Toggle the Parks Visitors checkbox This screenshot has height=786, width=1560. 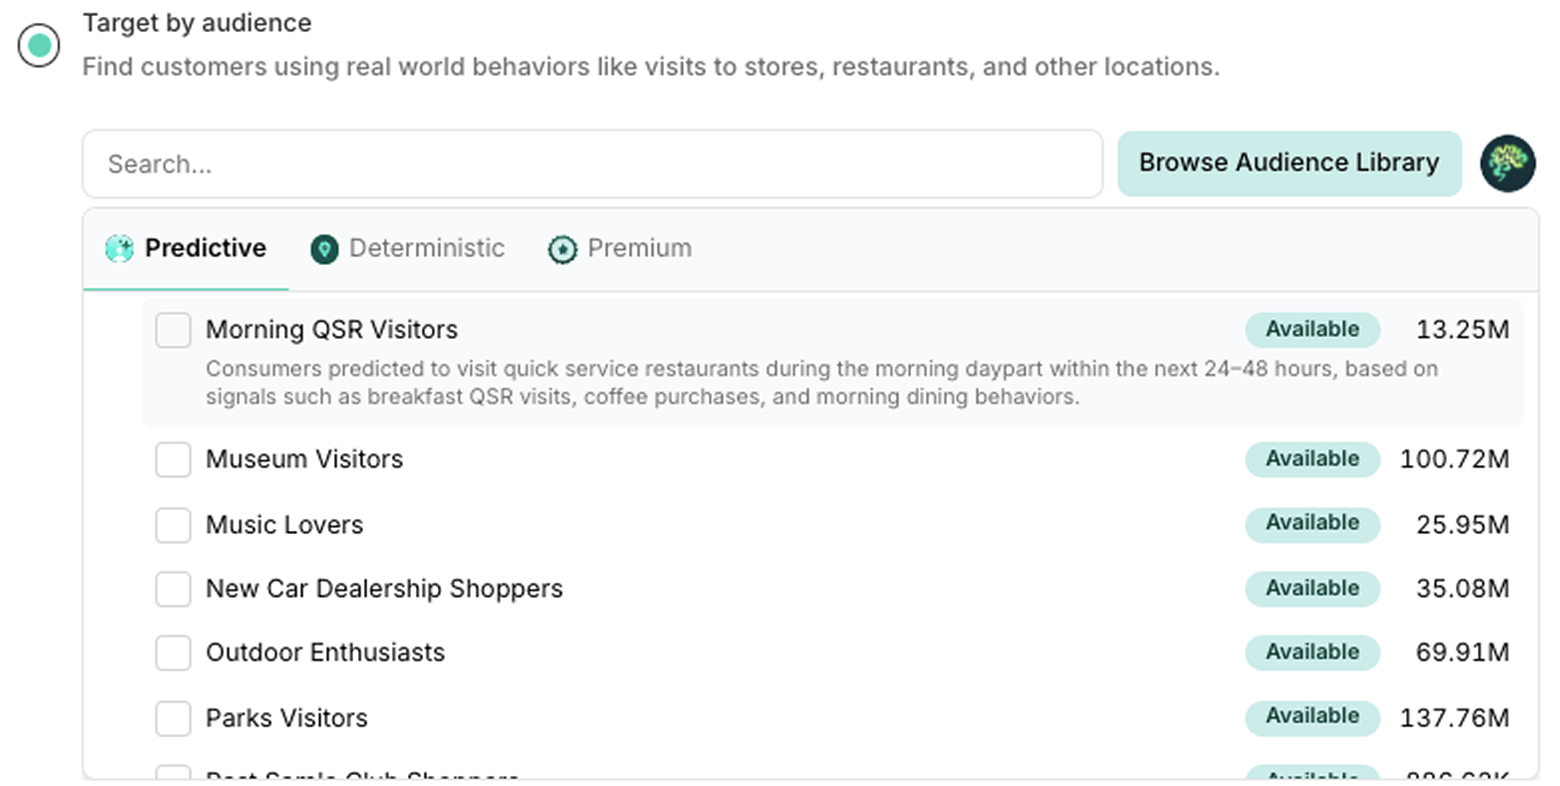(173, 718)
